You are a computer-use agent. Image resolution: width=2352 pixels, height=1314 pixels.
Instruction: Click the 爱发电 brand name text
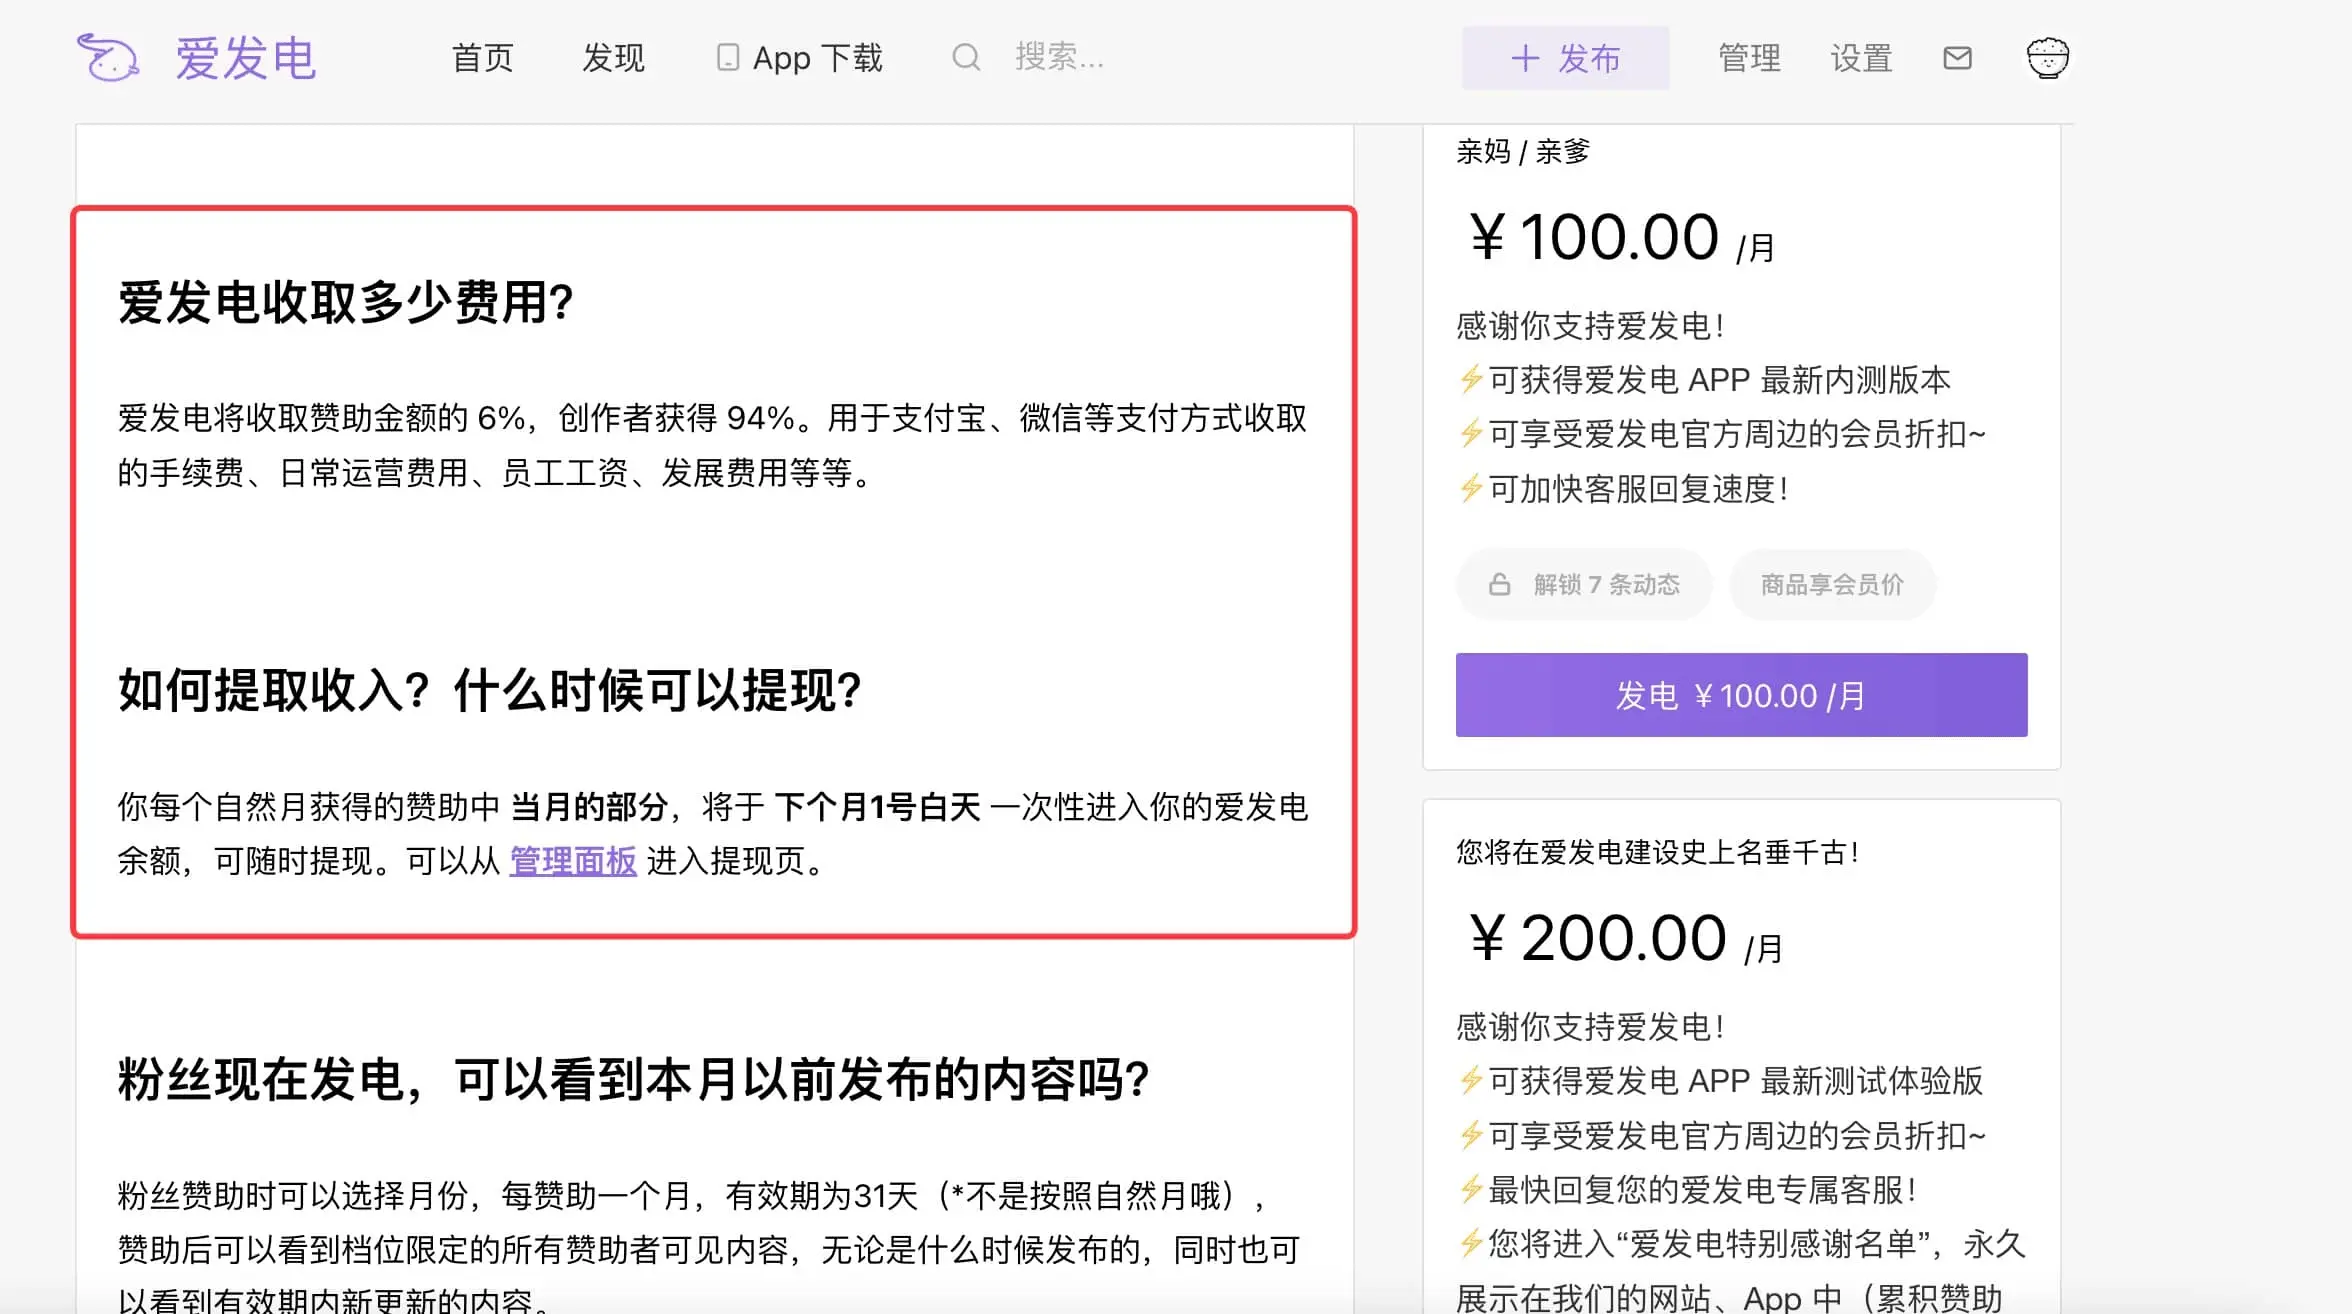pyautogui.click(x=246, y=58)
